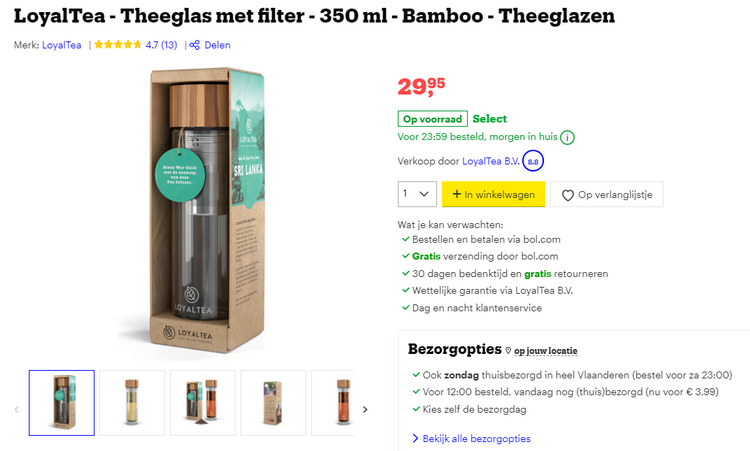Add product with In winkelwagen button
The width and height of the screenshot is (750, 451).
pos(493,194)
